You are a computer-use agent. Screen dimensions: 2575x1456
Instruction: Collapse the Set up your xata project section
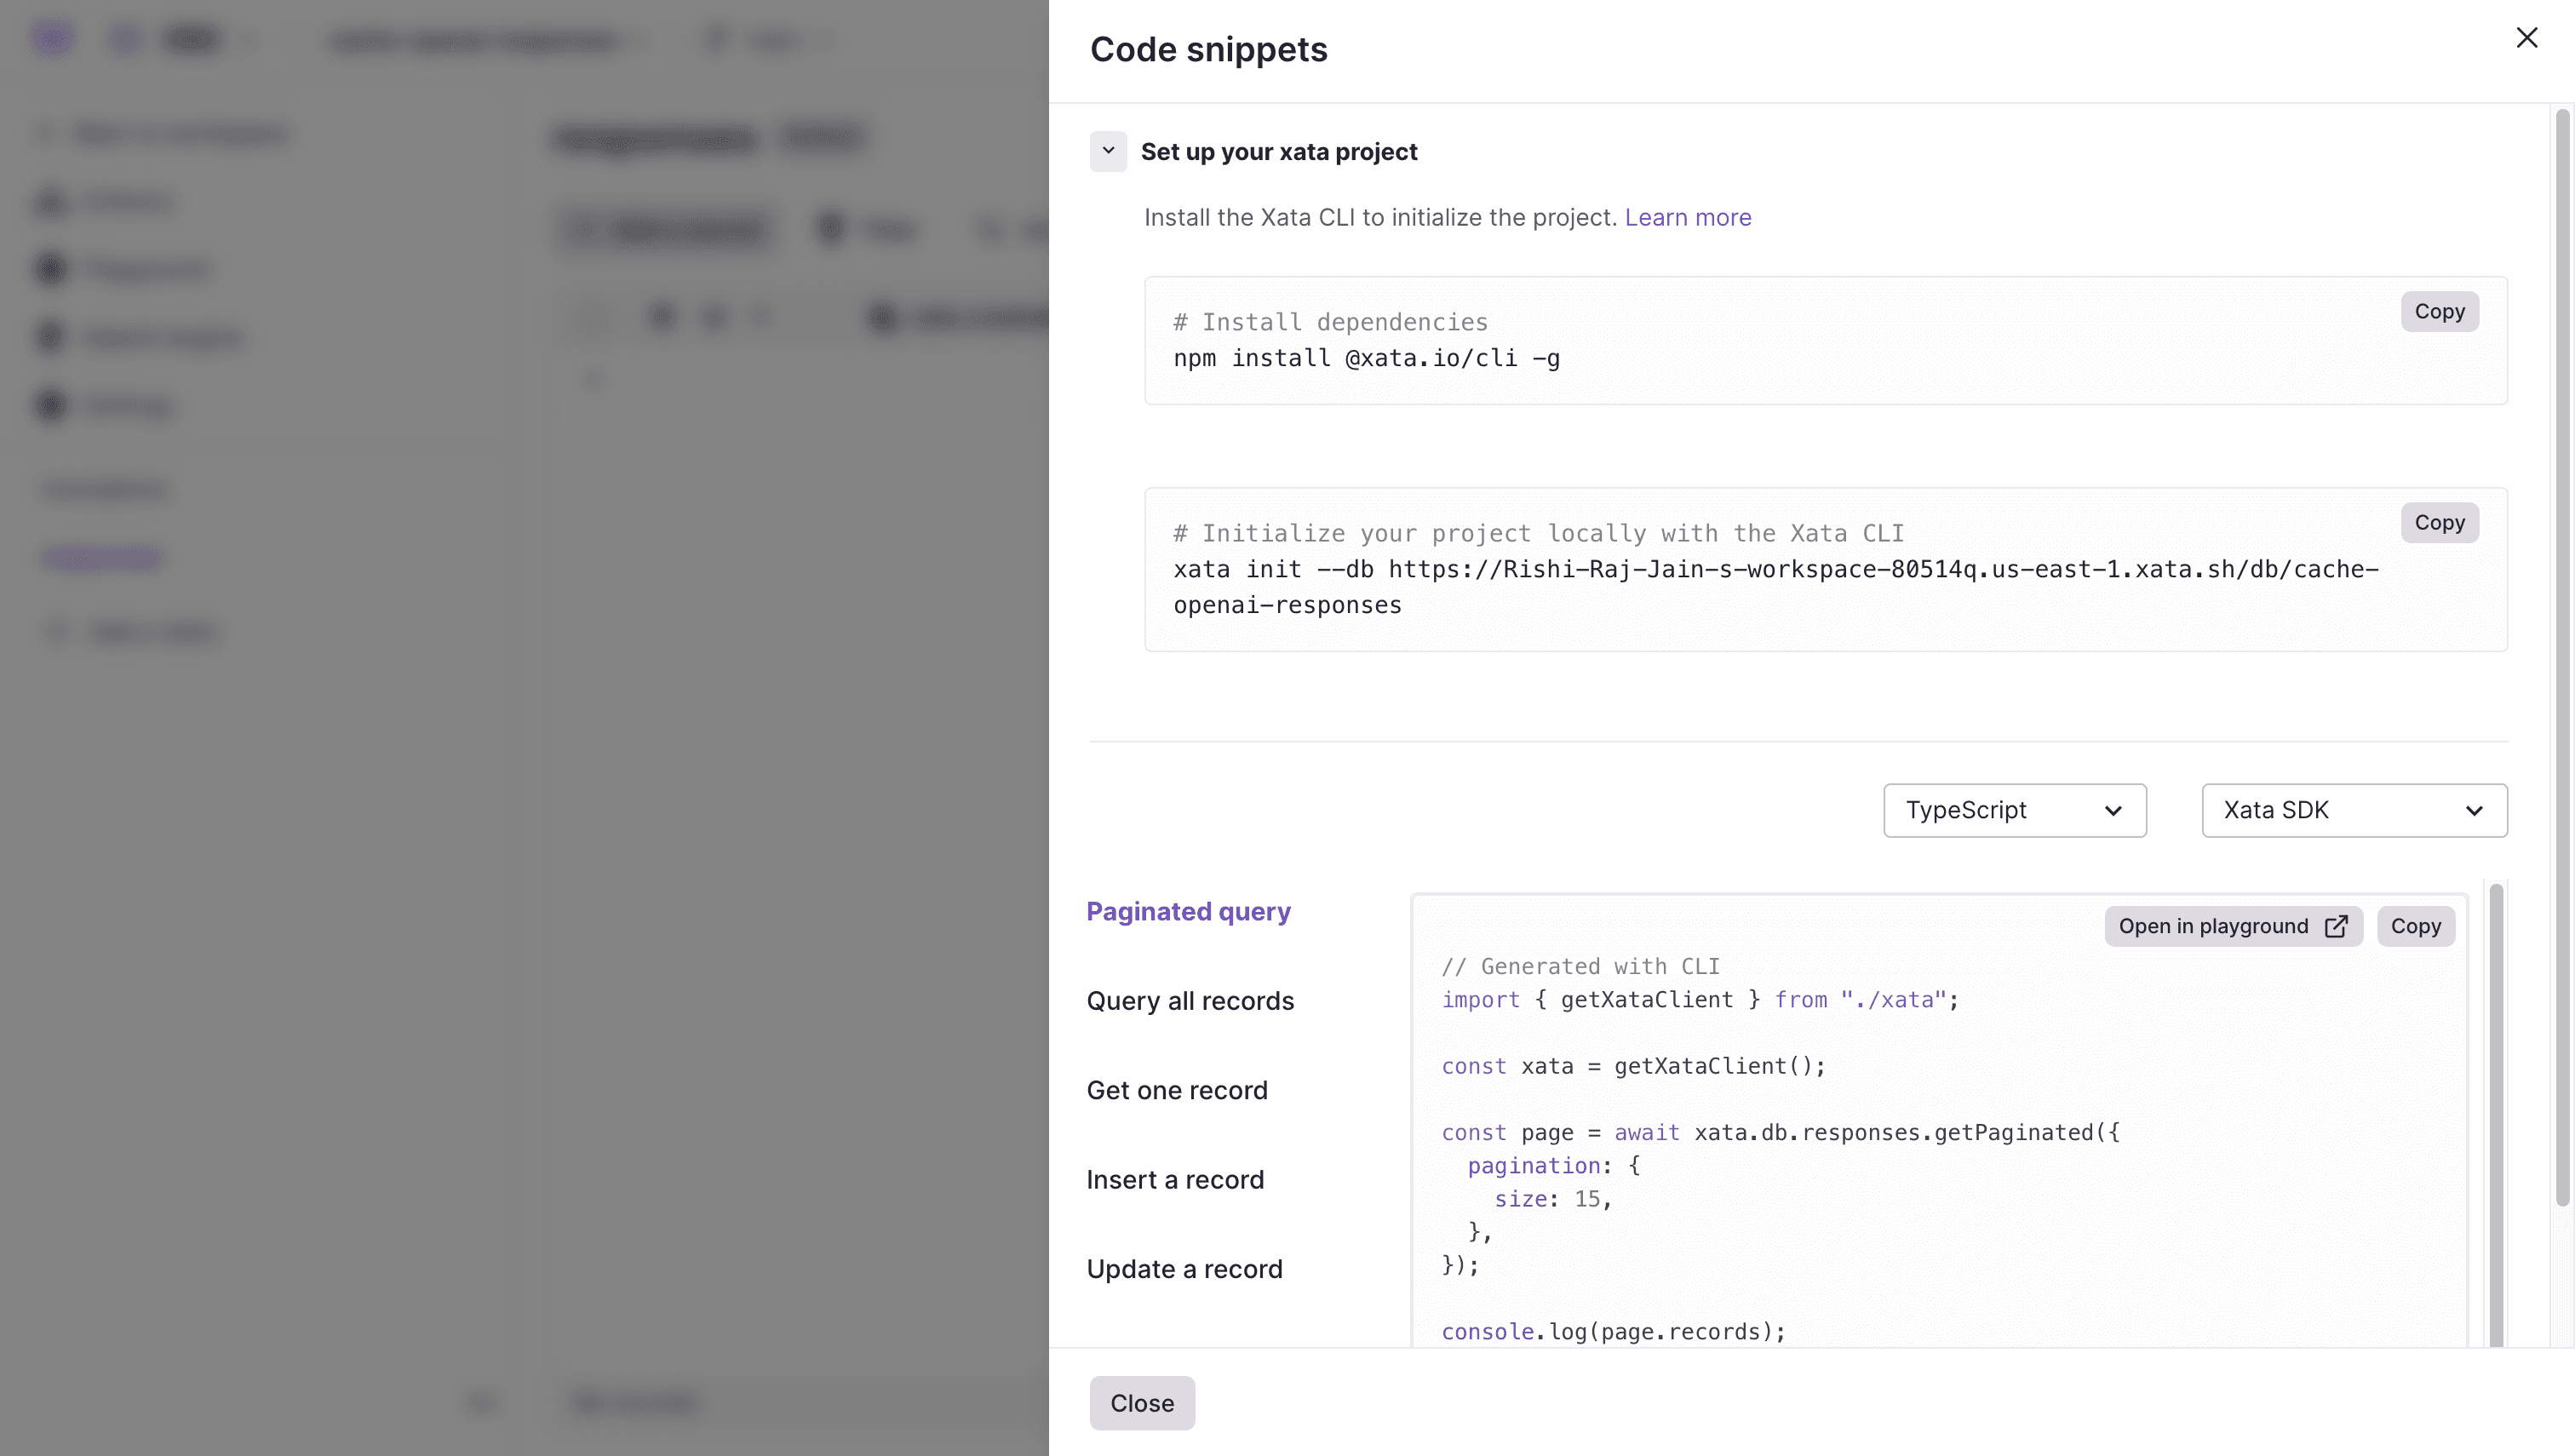[1108, 151]
